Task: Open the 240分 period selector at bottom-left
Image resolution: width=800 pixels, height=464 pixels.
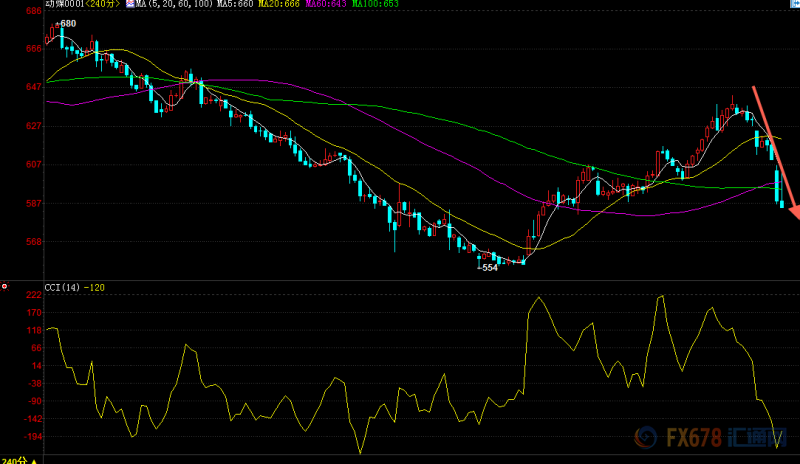Action: coord(16,459)
